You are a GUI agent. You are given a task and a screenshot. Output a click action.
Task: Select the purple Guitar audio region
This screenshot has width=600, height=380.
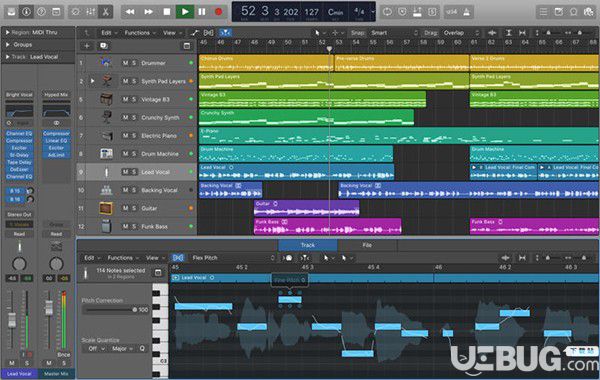coord(307,208)
